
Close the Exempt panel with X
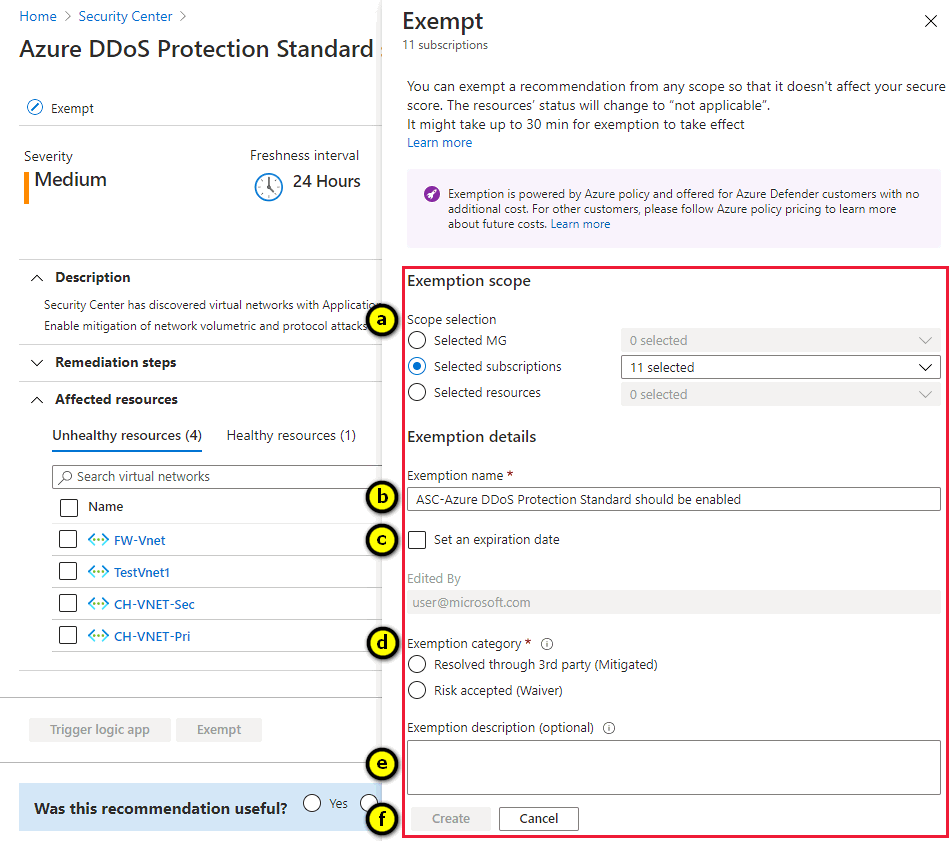(x=931, y=20)
